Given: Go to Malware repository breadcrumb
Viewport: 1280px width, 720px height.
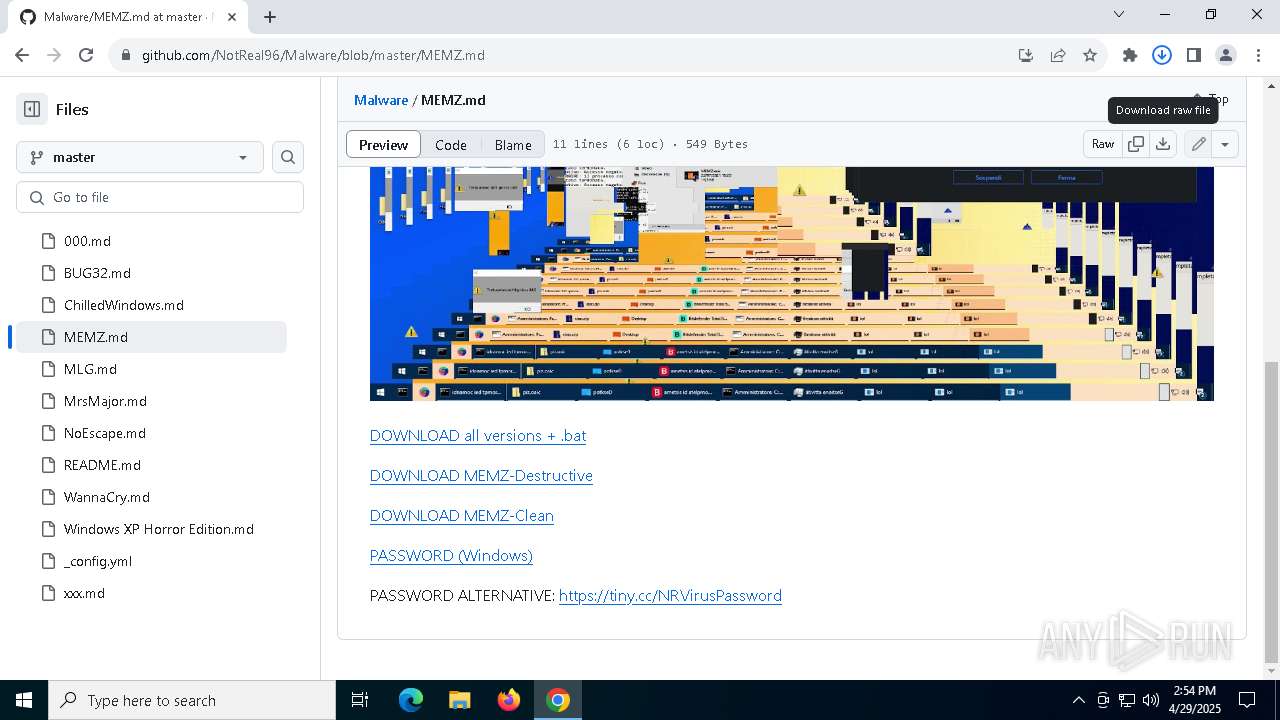Looking at the screenshot, I should [381, 100].
